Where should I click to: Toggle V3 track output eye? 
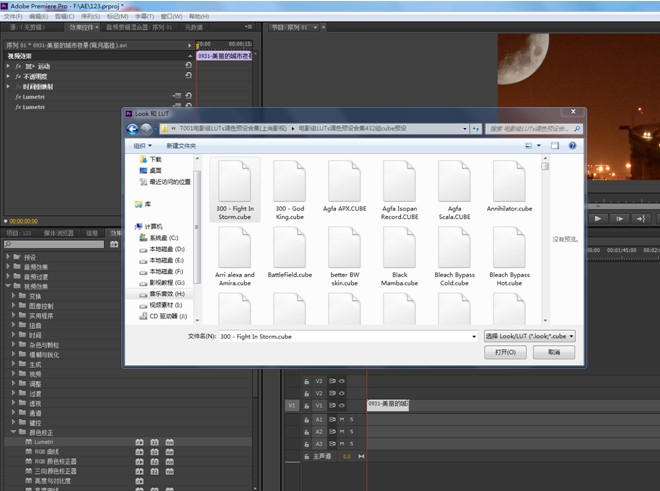click(x=342, y=381)
